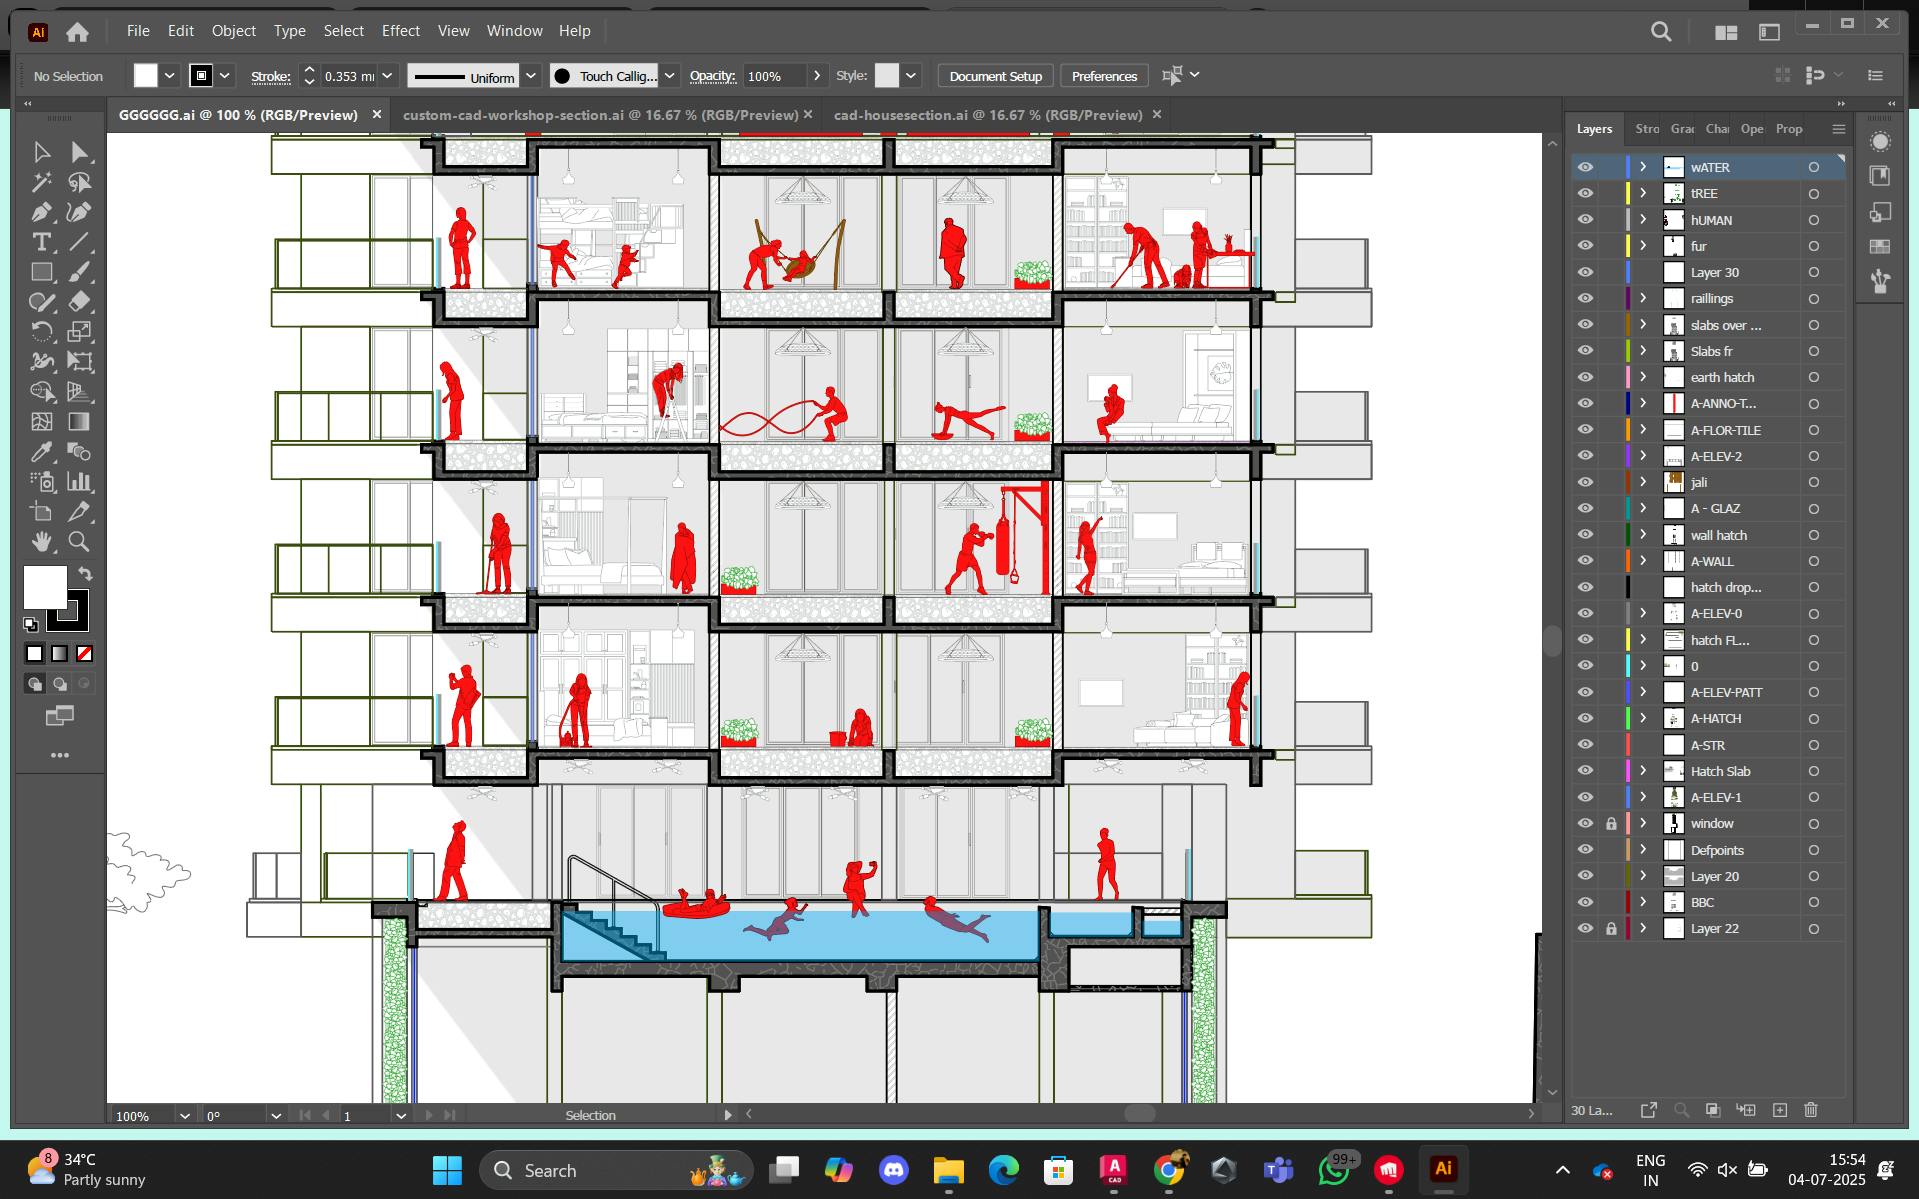Close the GGGGGG.ai document tab
Image resolution: width=1919 pixels, height=1199 pixels.
[377, 115]
